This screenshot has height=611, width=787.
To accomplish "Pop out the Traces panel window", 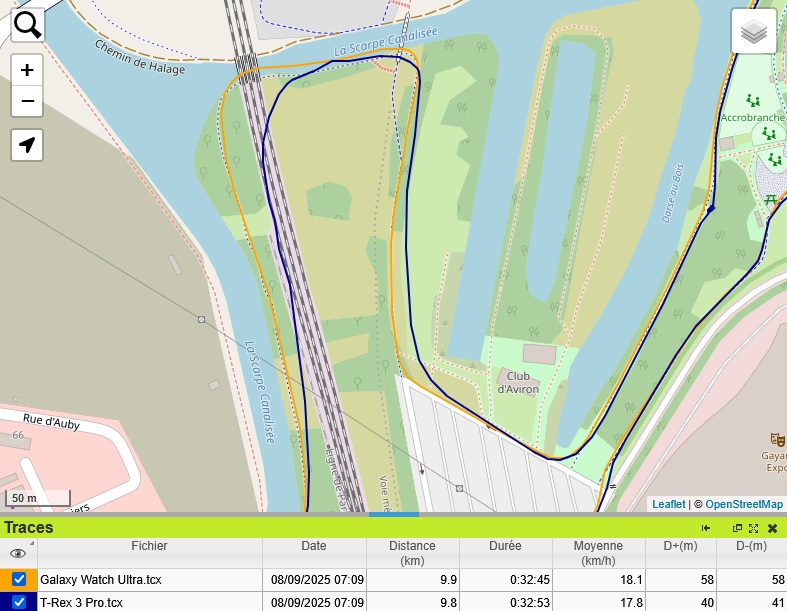I will click(737, 528).
